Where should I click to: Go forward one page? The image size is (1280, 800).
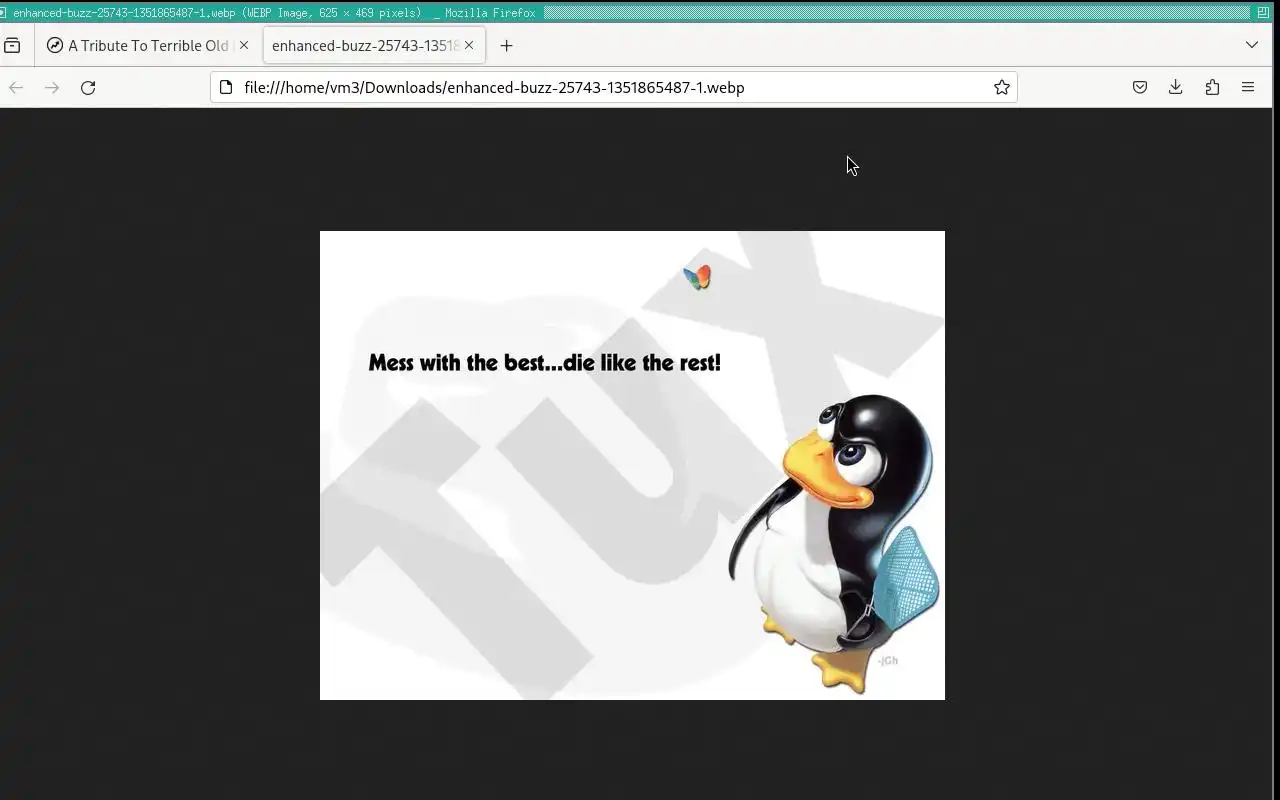(52, 88)
